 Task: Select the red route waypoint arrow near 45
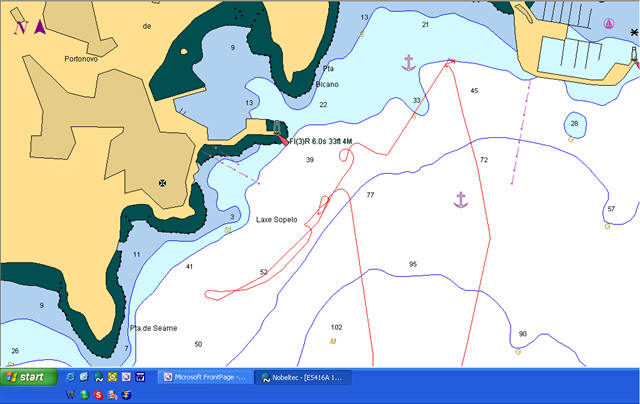point(451,62)
